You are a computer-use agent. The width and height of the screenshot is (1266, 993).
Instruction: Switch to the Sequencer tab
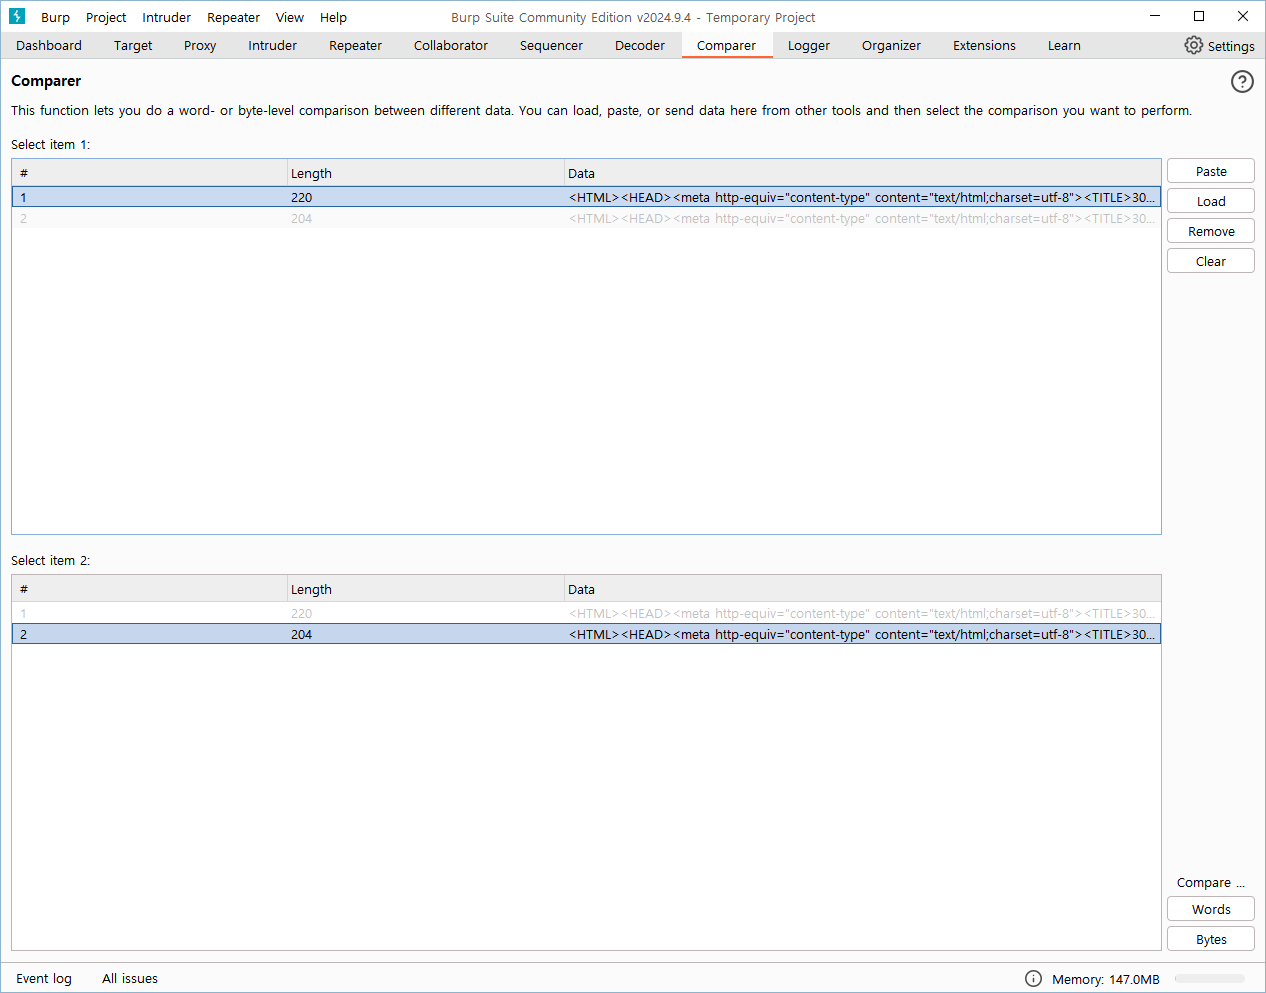point(551,45)
